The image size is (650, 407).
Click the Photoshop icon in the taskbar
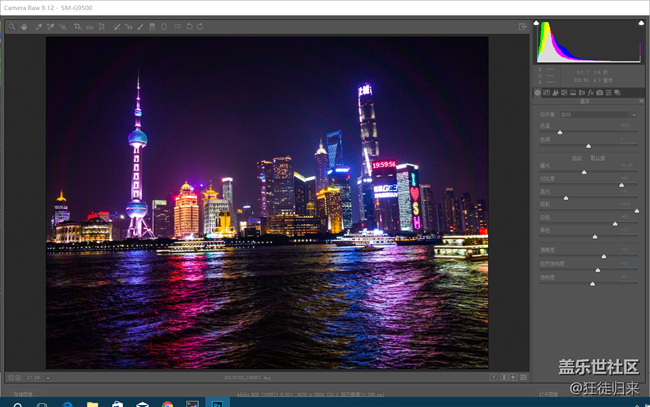pyautogui.click(x=216, y=403)
